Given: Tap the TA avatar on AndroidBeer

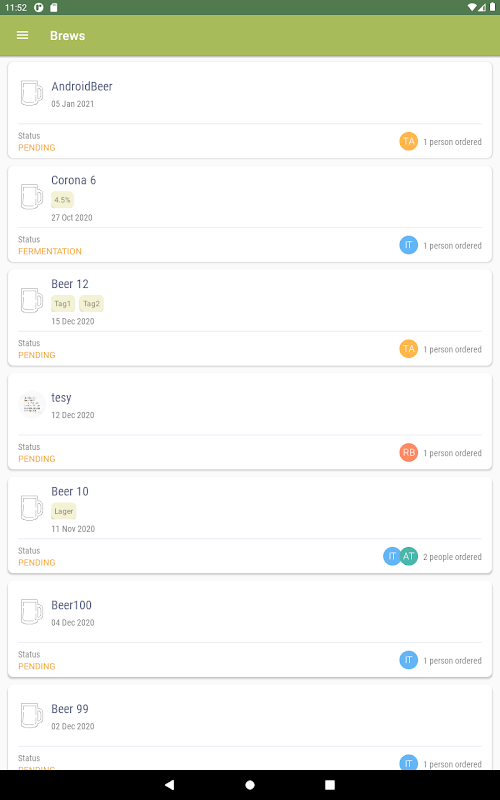Looking at the screenshot, I should tap(408, 141).
